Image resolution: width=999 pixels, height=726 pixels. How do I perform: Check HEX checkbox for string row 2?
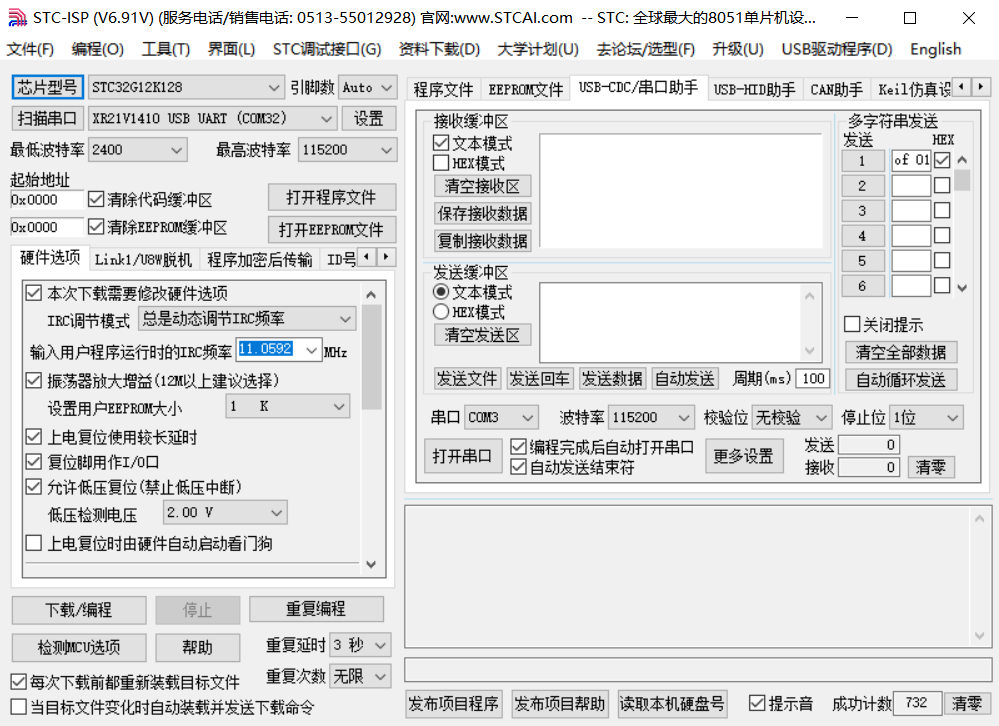pos(942,185)
